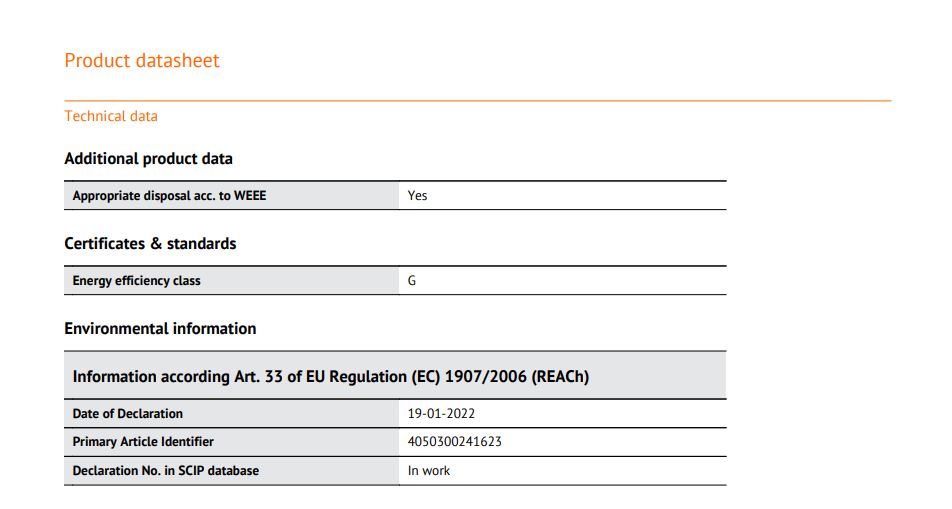Select the identifier number 4050300241623
The height and width of the screenshot is (509, 952).
(455, 442)
